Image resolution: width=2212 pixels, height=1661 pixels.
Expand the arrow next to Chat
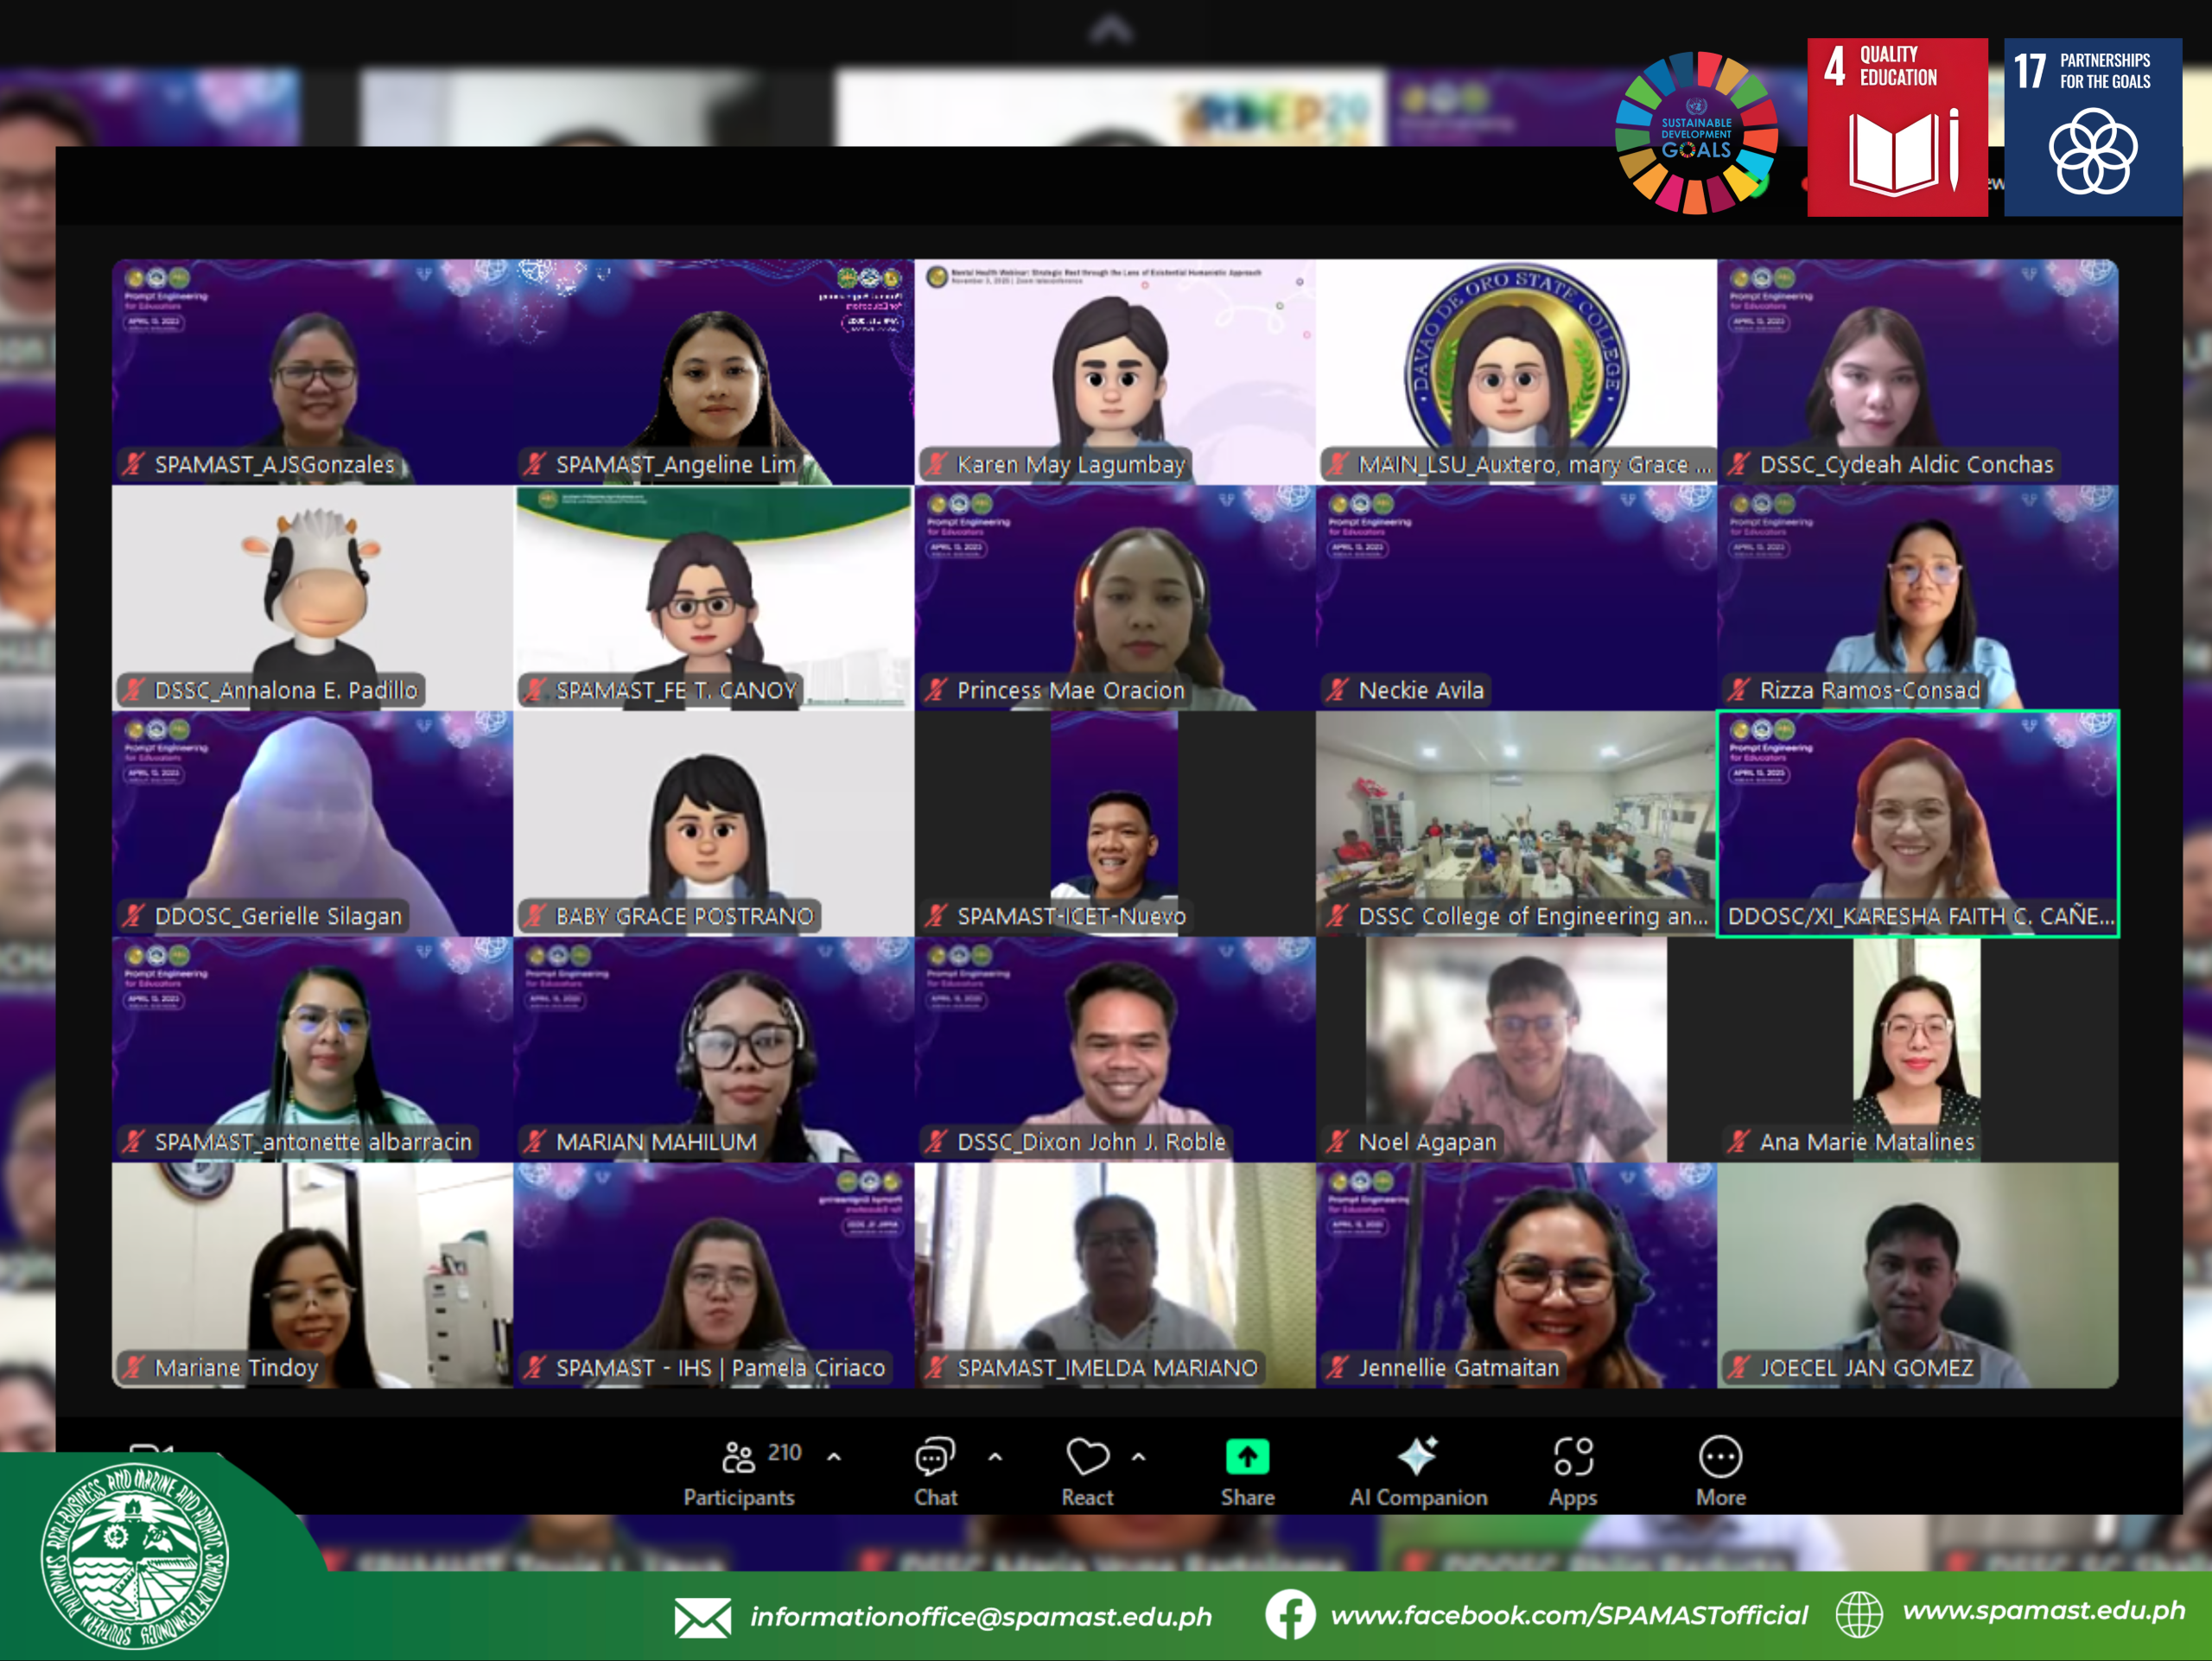[995, 1457]
